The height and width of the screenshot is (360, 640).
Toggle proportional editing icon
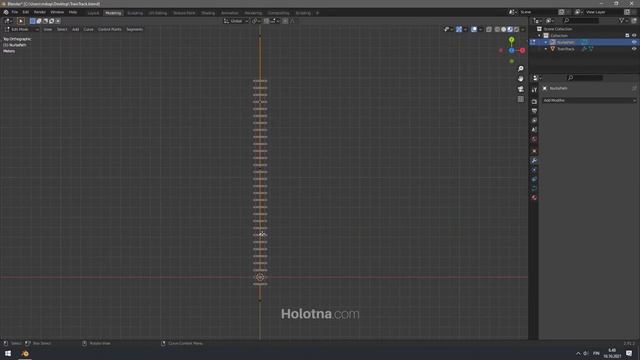(x=285, y=21)
